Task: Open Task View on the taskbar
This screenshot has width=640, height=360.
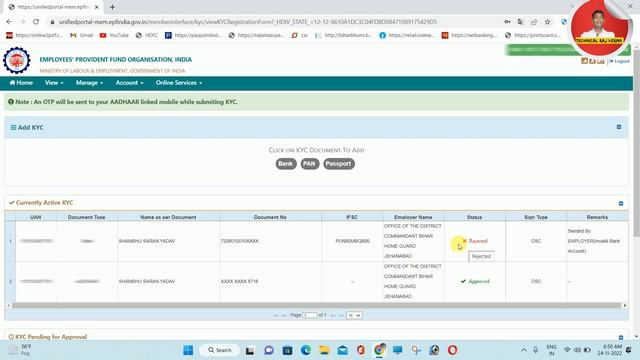Action: point(250,350)
